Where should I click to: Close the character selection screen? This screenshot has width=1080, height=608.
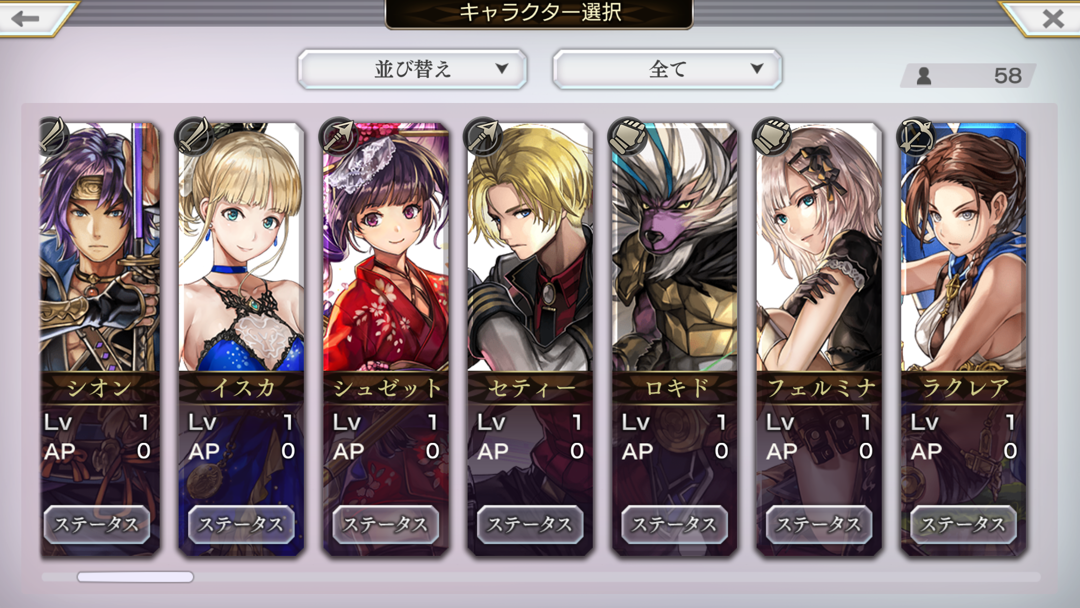tap(1051, 18)
